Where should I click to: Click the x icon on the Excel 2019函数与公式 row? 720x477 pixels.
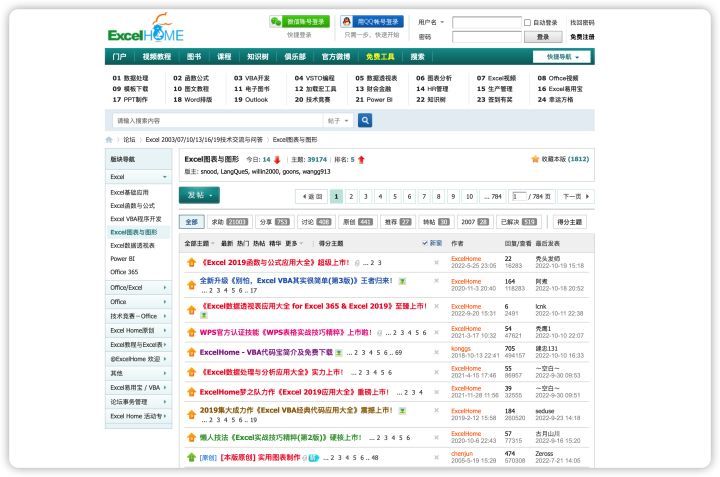[436, 263]
